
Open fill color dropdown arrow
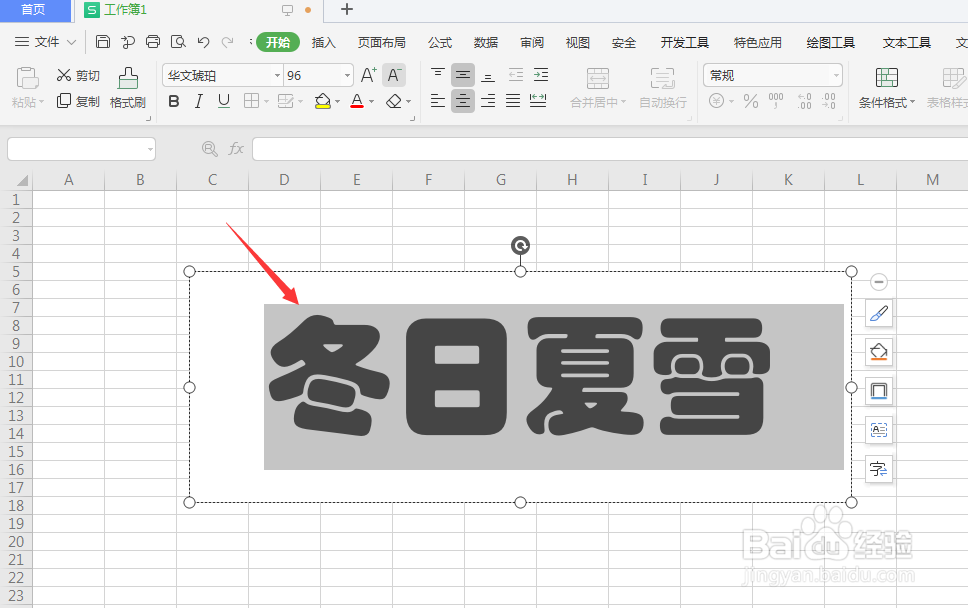338,102
